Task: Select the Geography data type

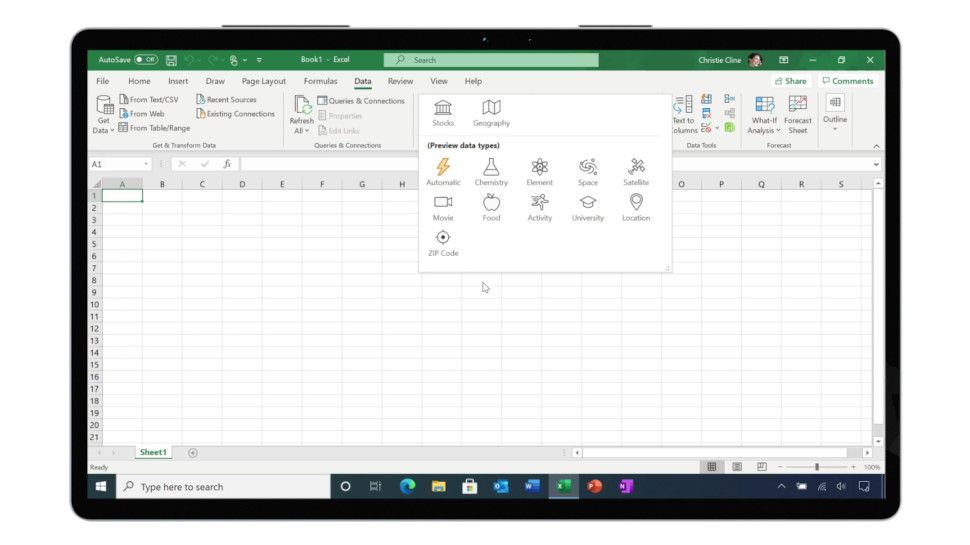Action: click(491, 113)
